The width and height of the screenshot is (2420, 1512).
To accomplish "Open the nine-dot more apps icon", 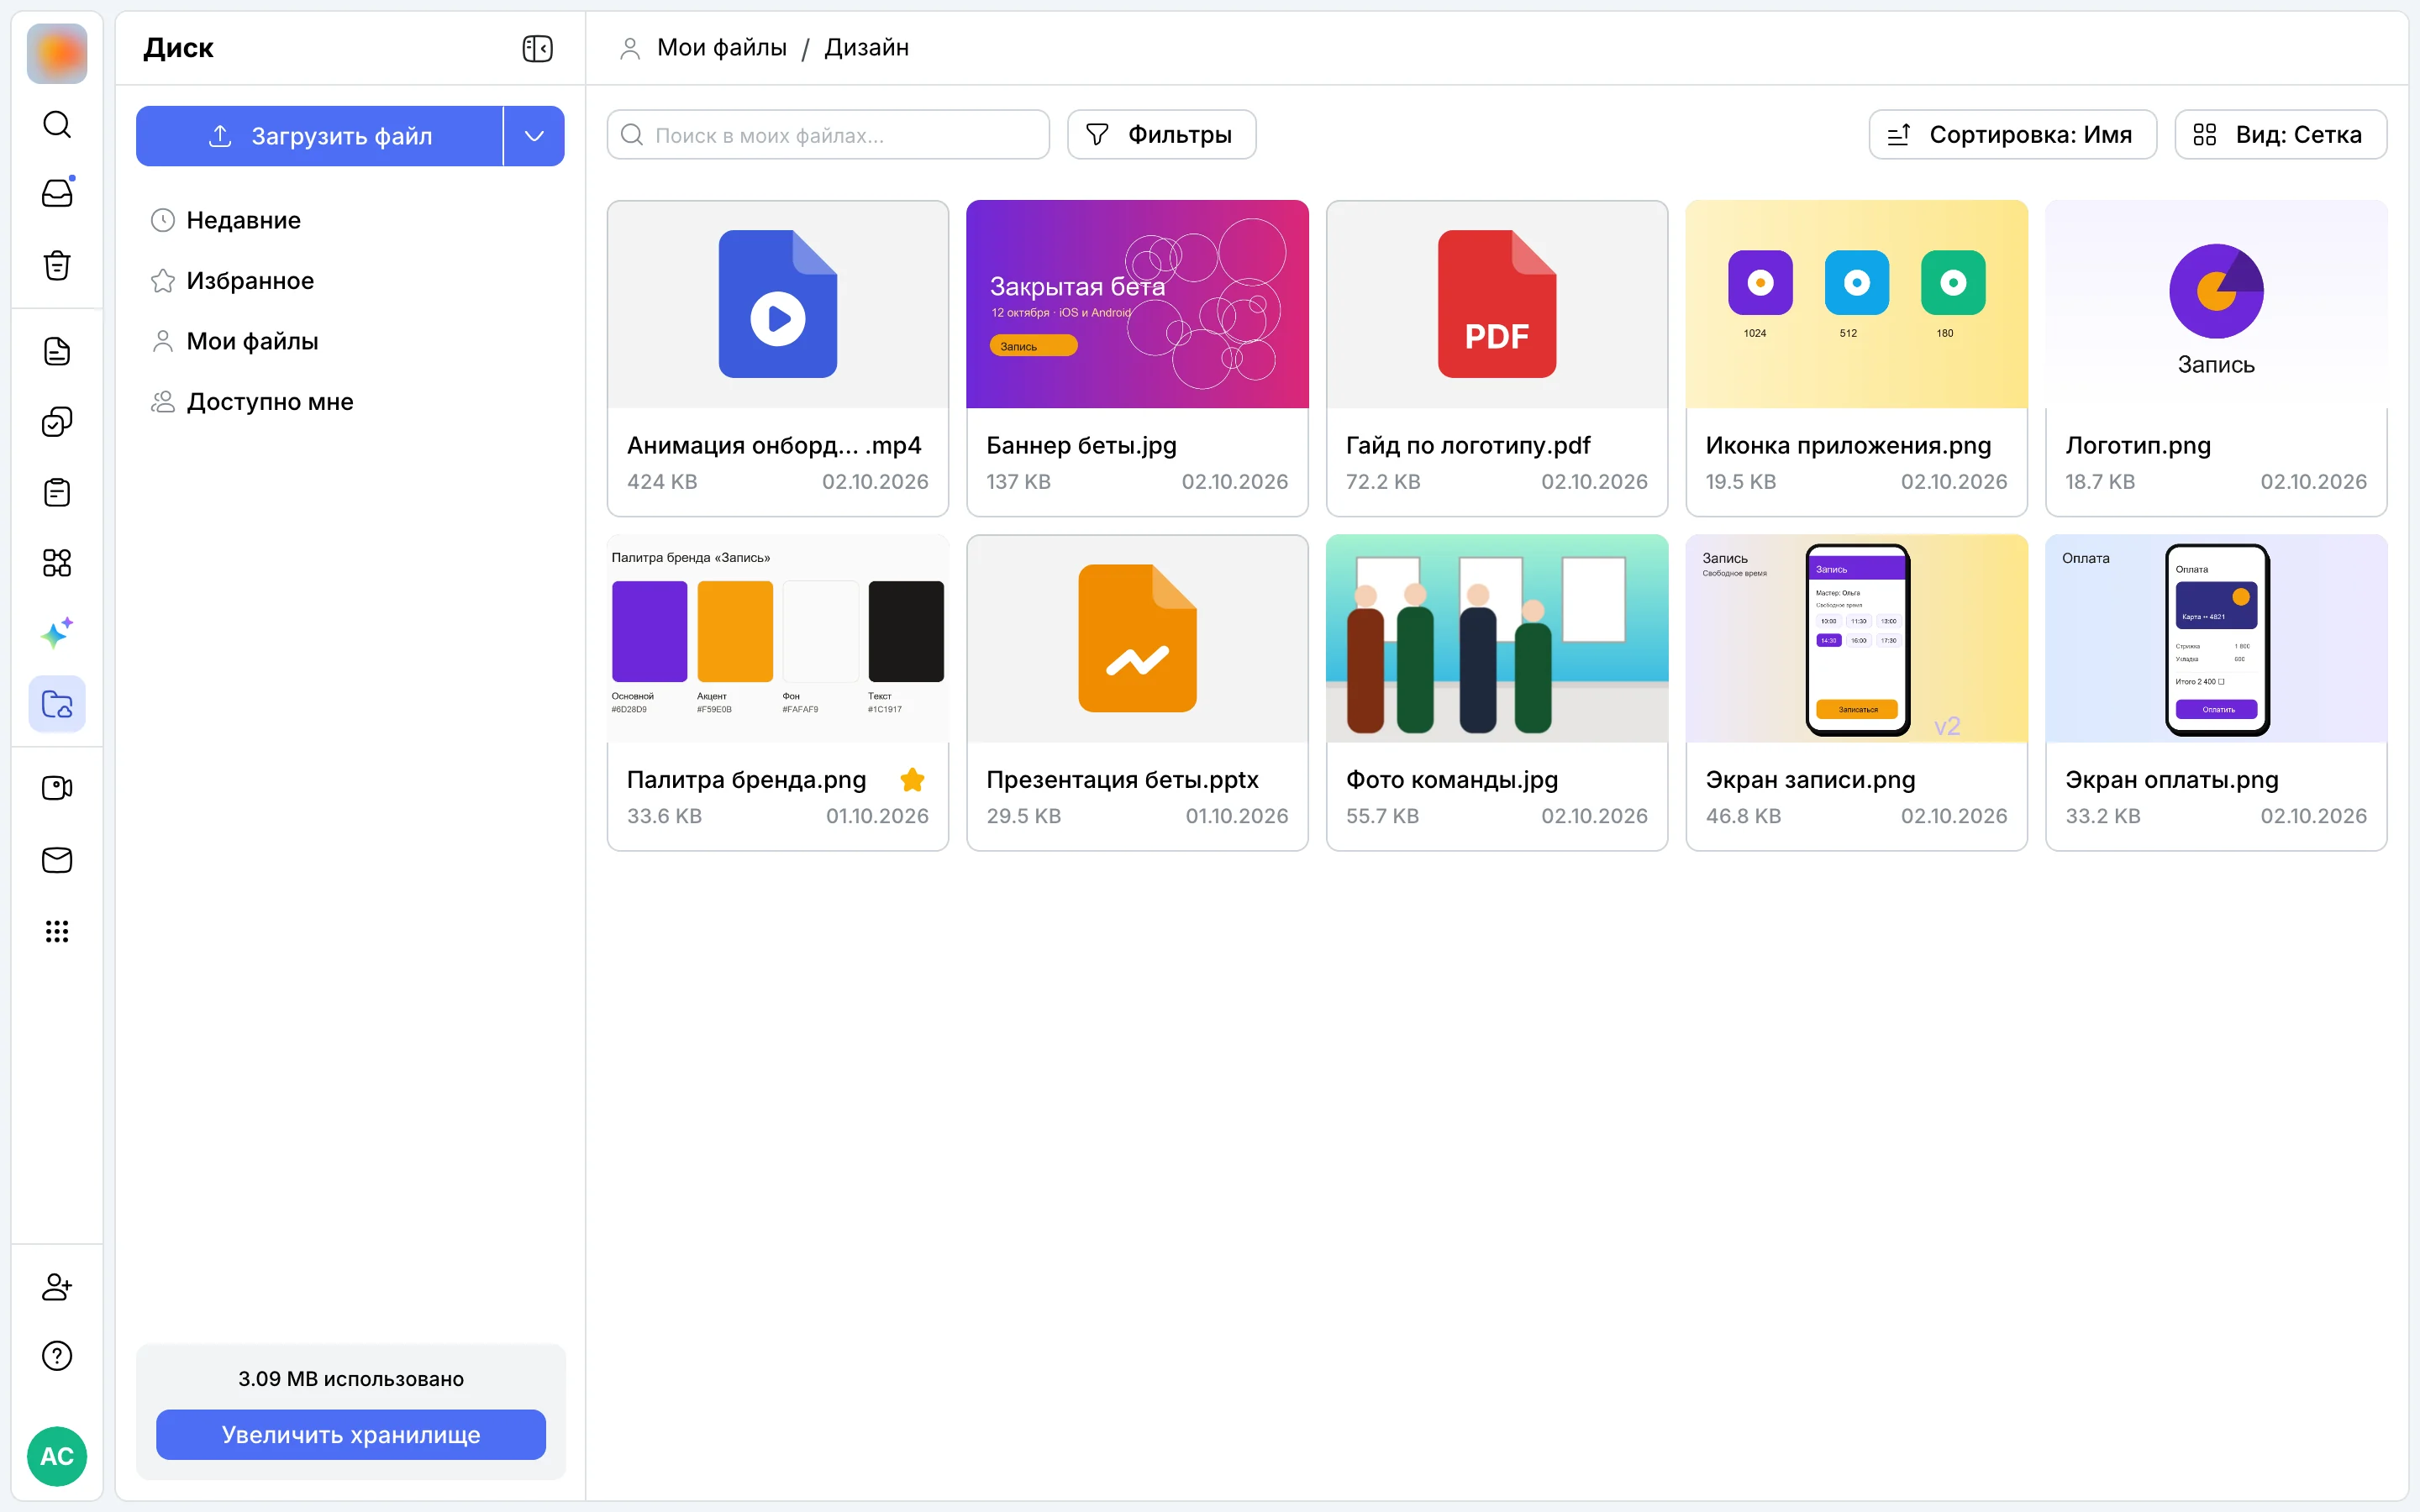I will [57, 931].
